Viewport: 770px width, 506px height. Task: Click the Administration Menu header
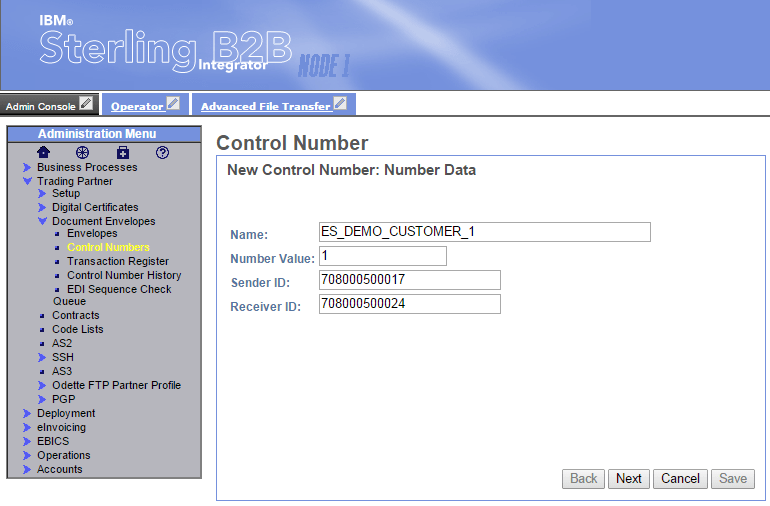click(x=104, y=134)
